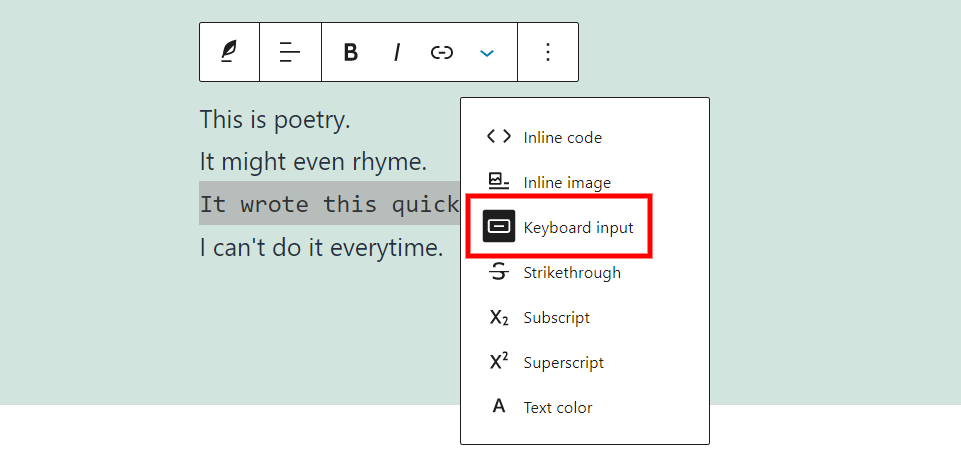Select the "Inline code" menu label
961x471 pixels.
562,137
